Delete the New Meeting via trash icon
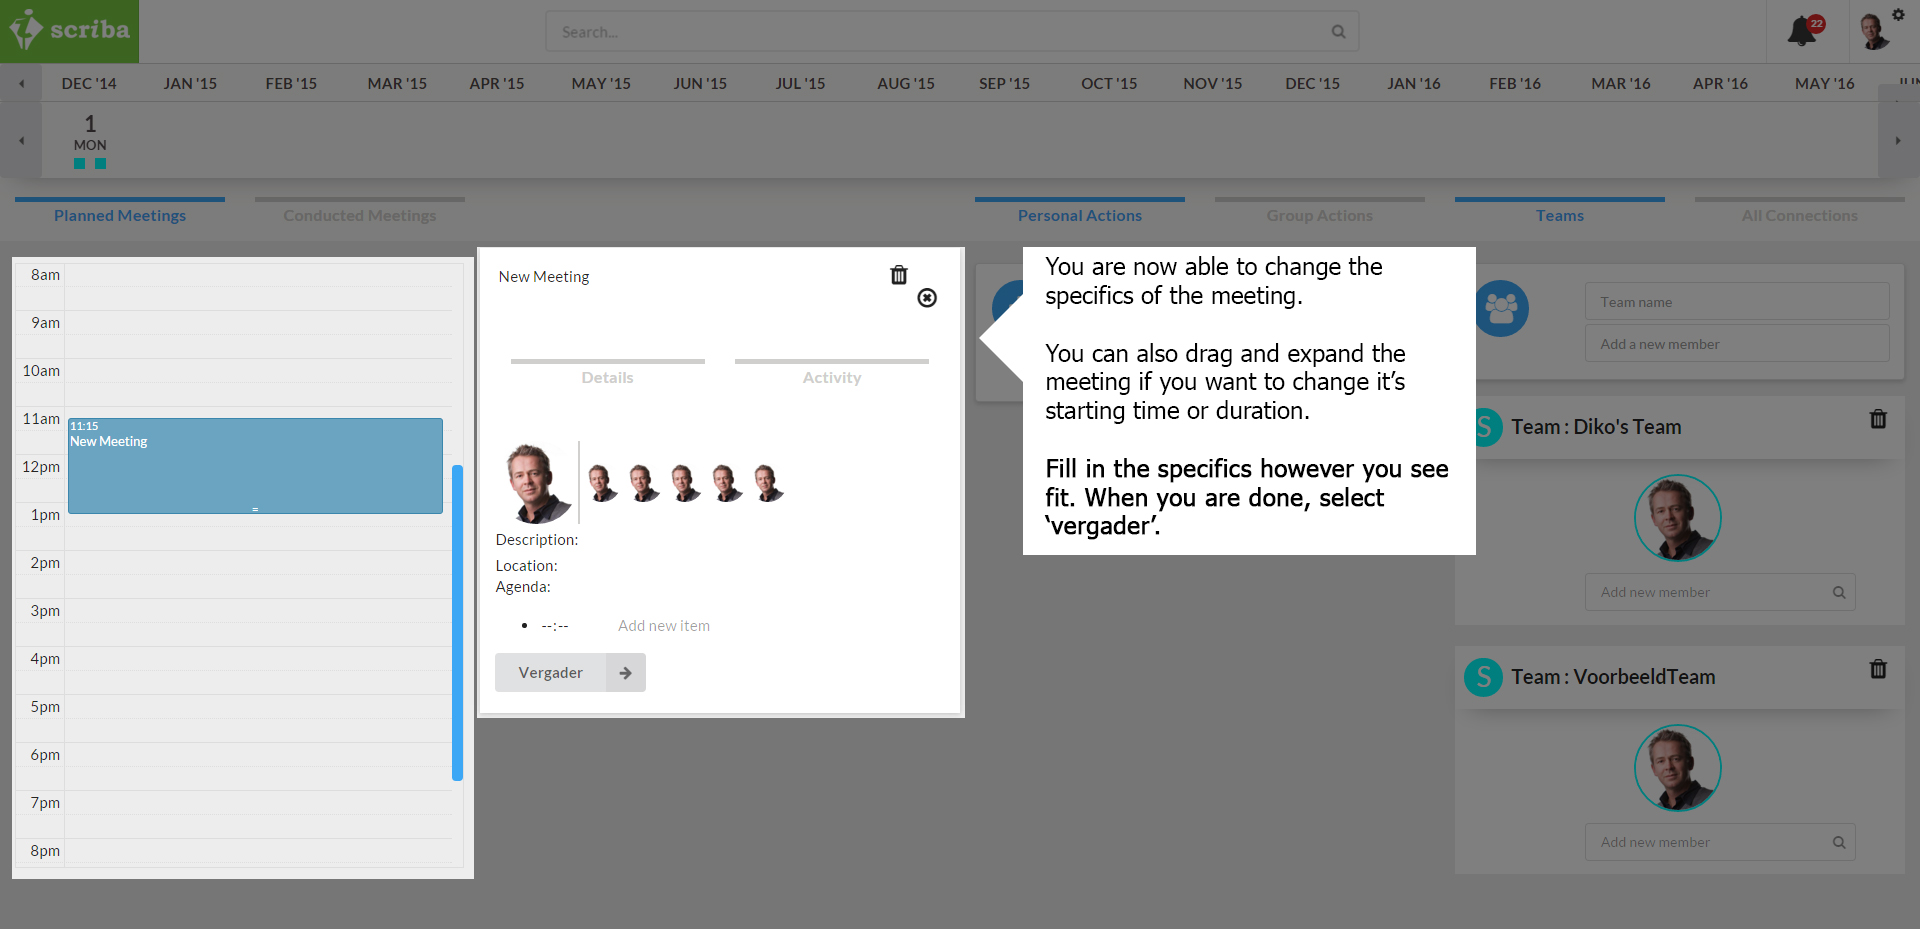Screen dimensions: 1920x929 point(898,275)
